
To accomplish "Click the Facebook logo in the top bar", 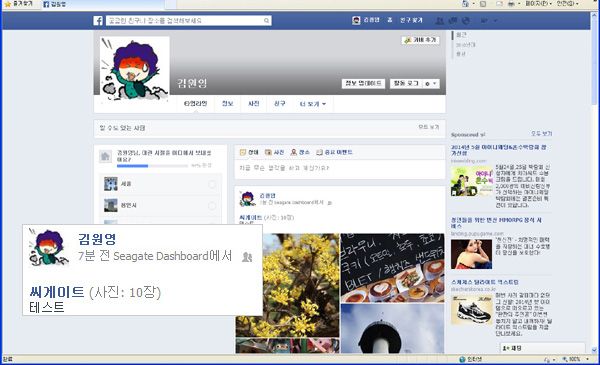I will pos(98,20).
